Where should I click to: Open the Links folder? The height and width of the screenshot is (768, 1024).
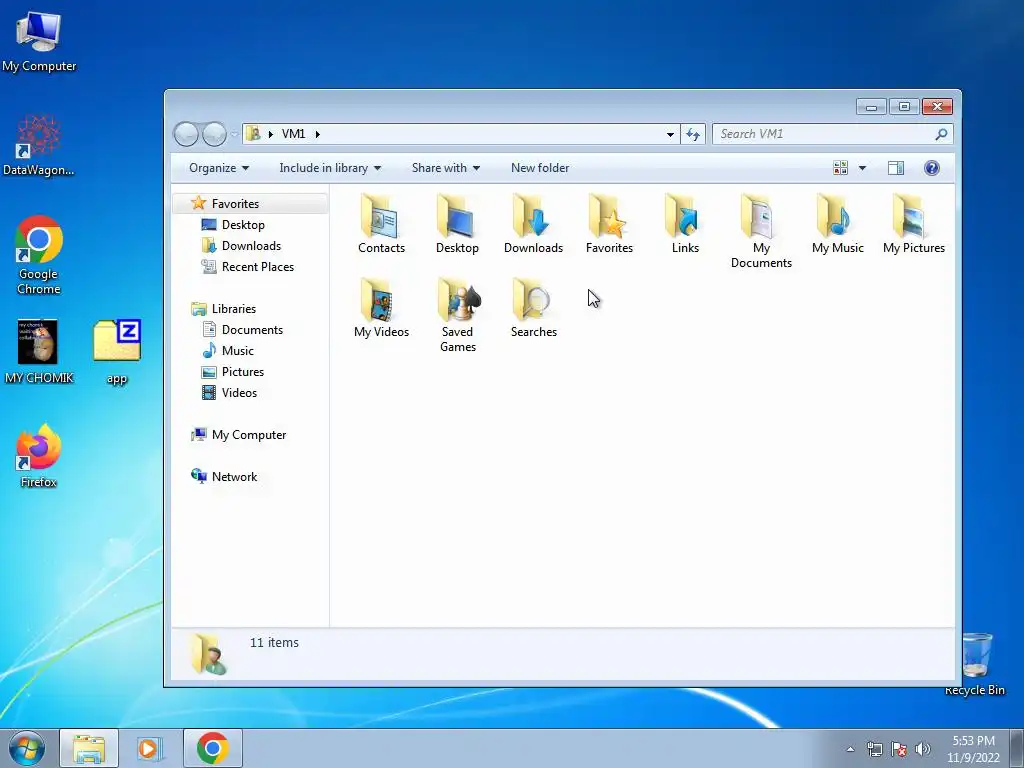685,224
